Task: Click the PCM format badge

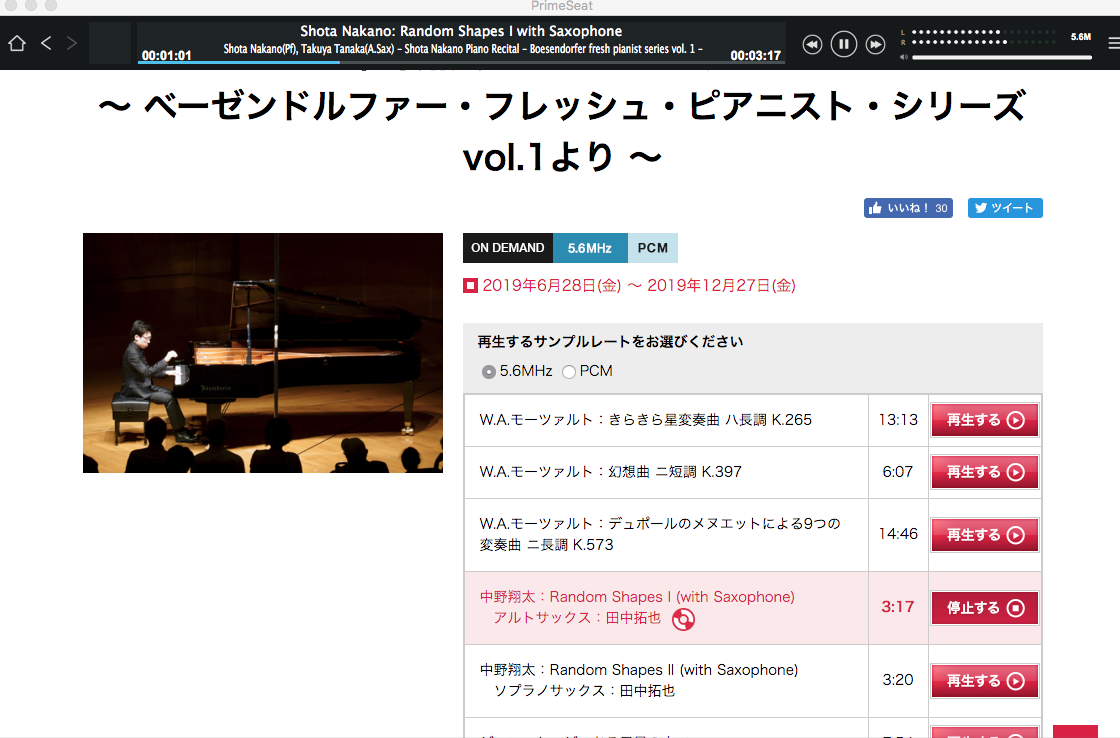Action: 653,248
